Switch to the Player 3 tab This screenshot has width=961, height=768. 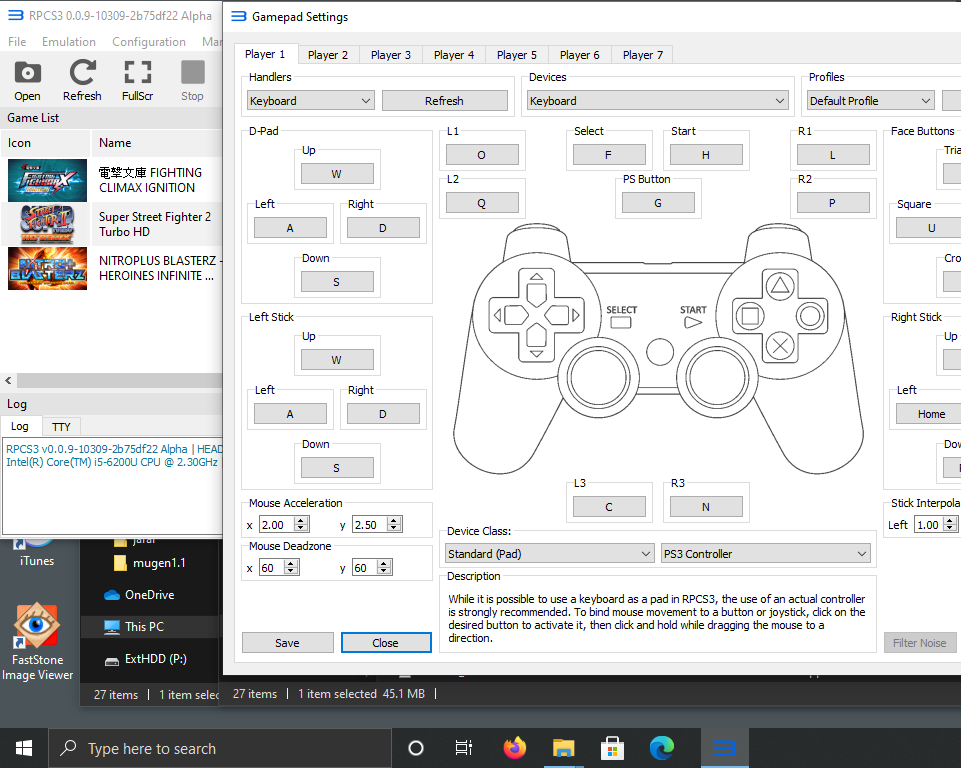tap(390, 55)
